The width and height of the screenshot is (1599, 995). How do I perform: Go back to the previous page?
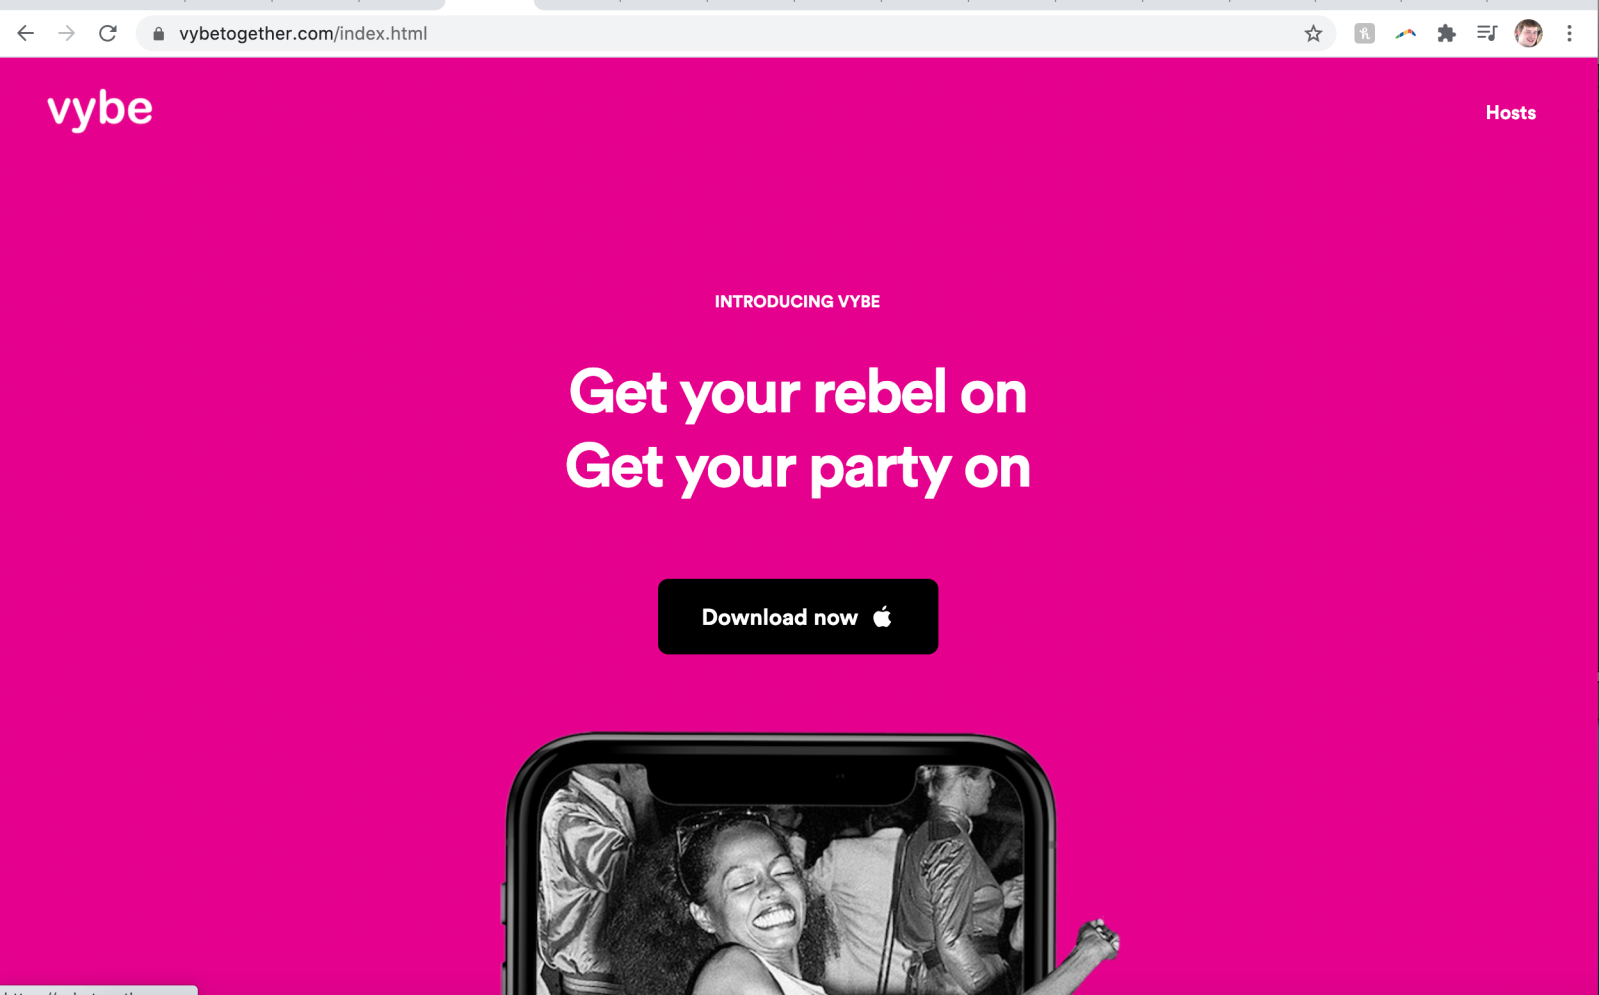[26, 33]
